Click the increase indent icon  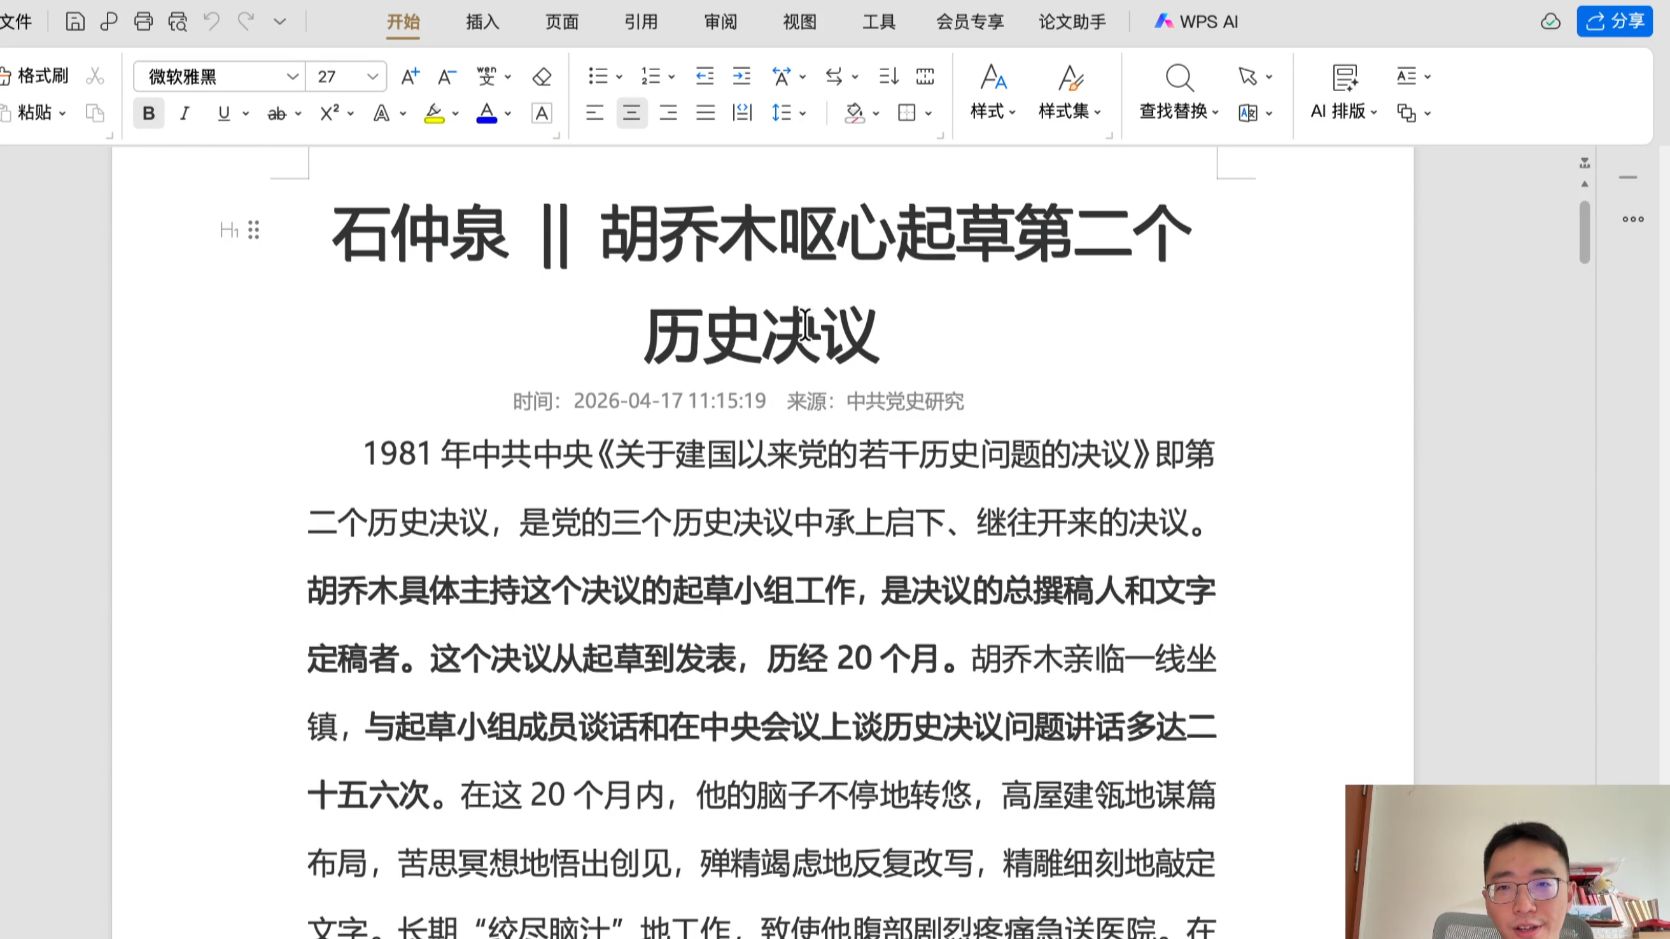pos(742,76)
